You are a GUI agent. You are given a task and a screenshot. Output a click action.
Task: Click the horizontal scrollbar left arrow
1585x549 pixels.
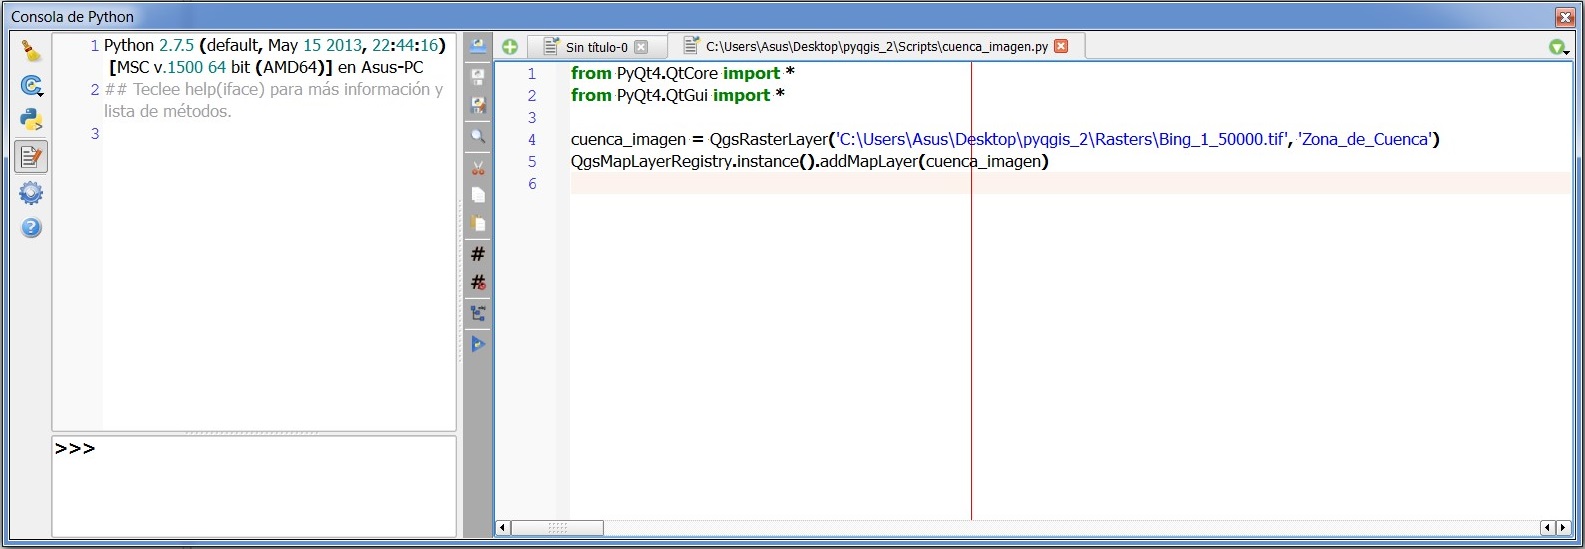503,528
